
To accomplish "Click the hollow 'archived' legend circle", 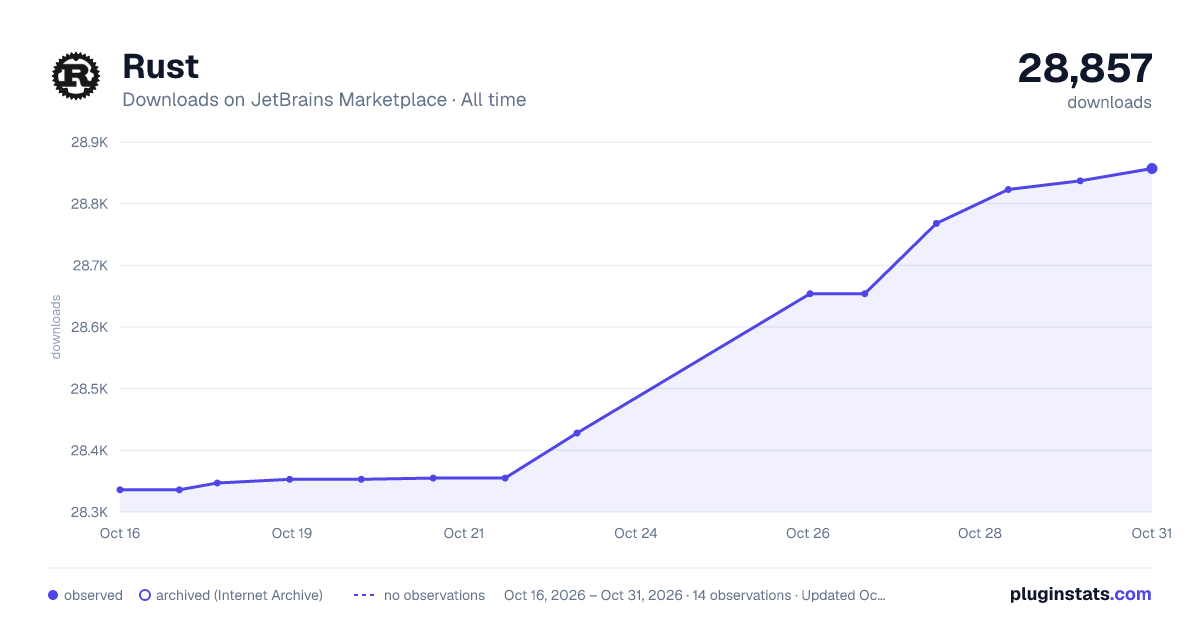I will click(x=145, y=595).
